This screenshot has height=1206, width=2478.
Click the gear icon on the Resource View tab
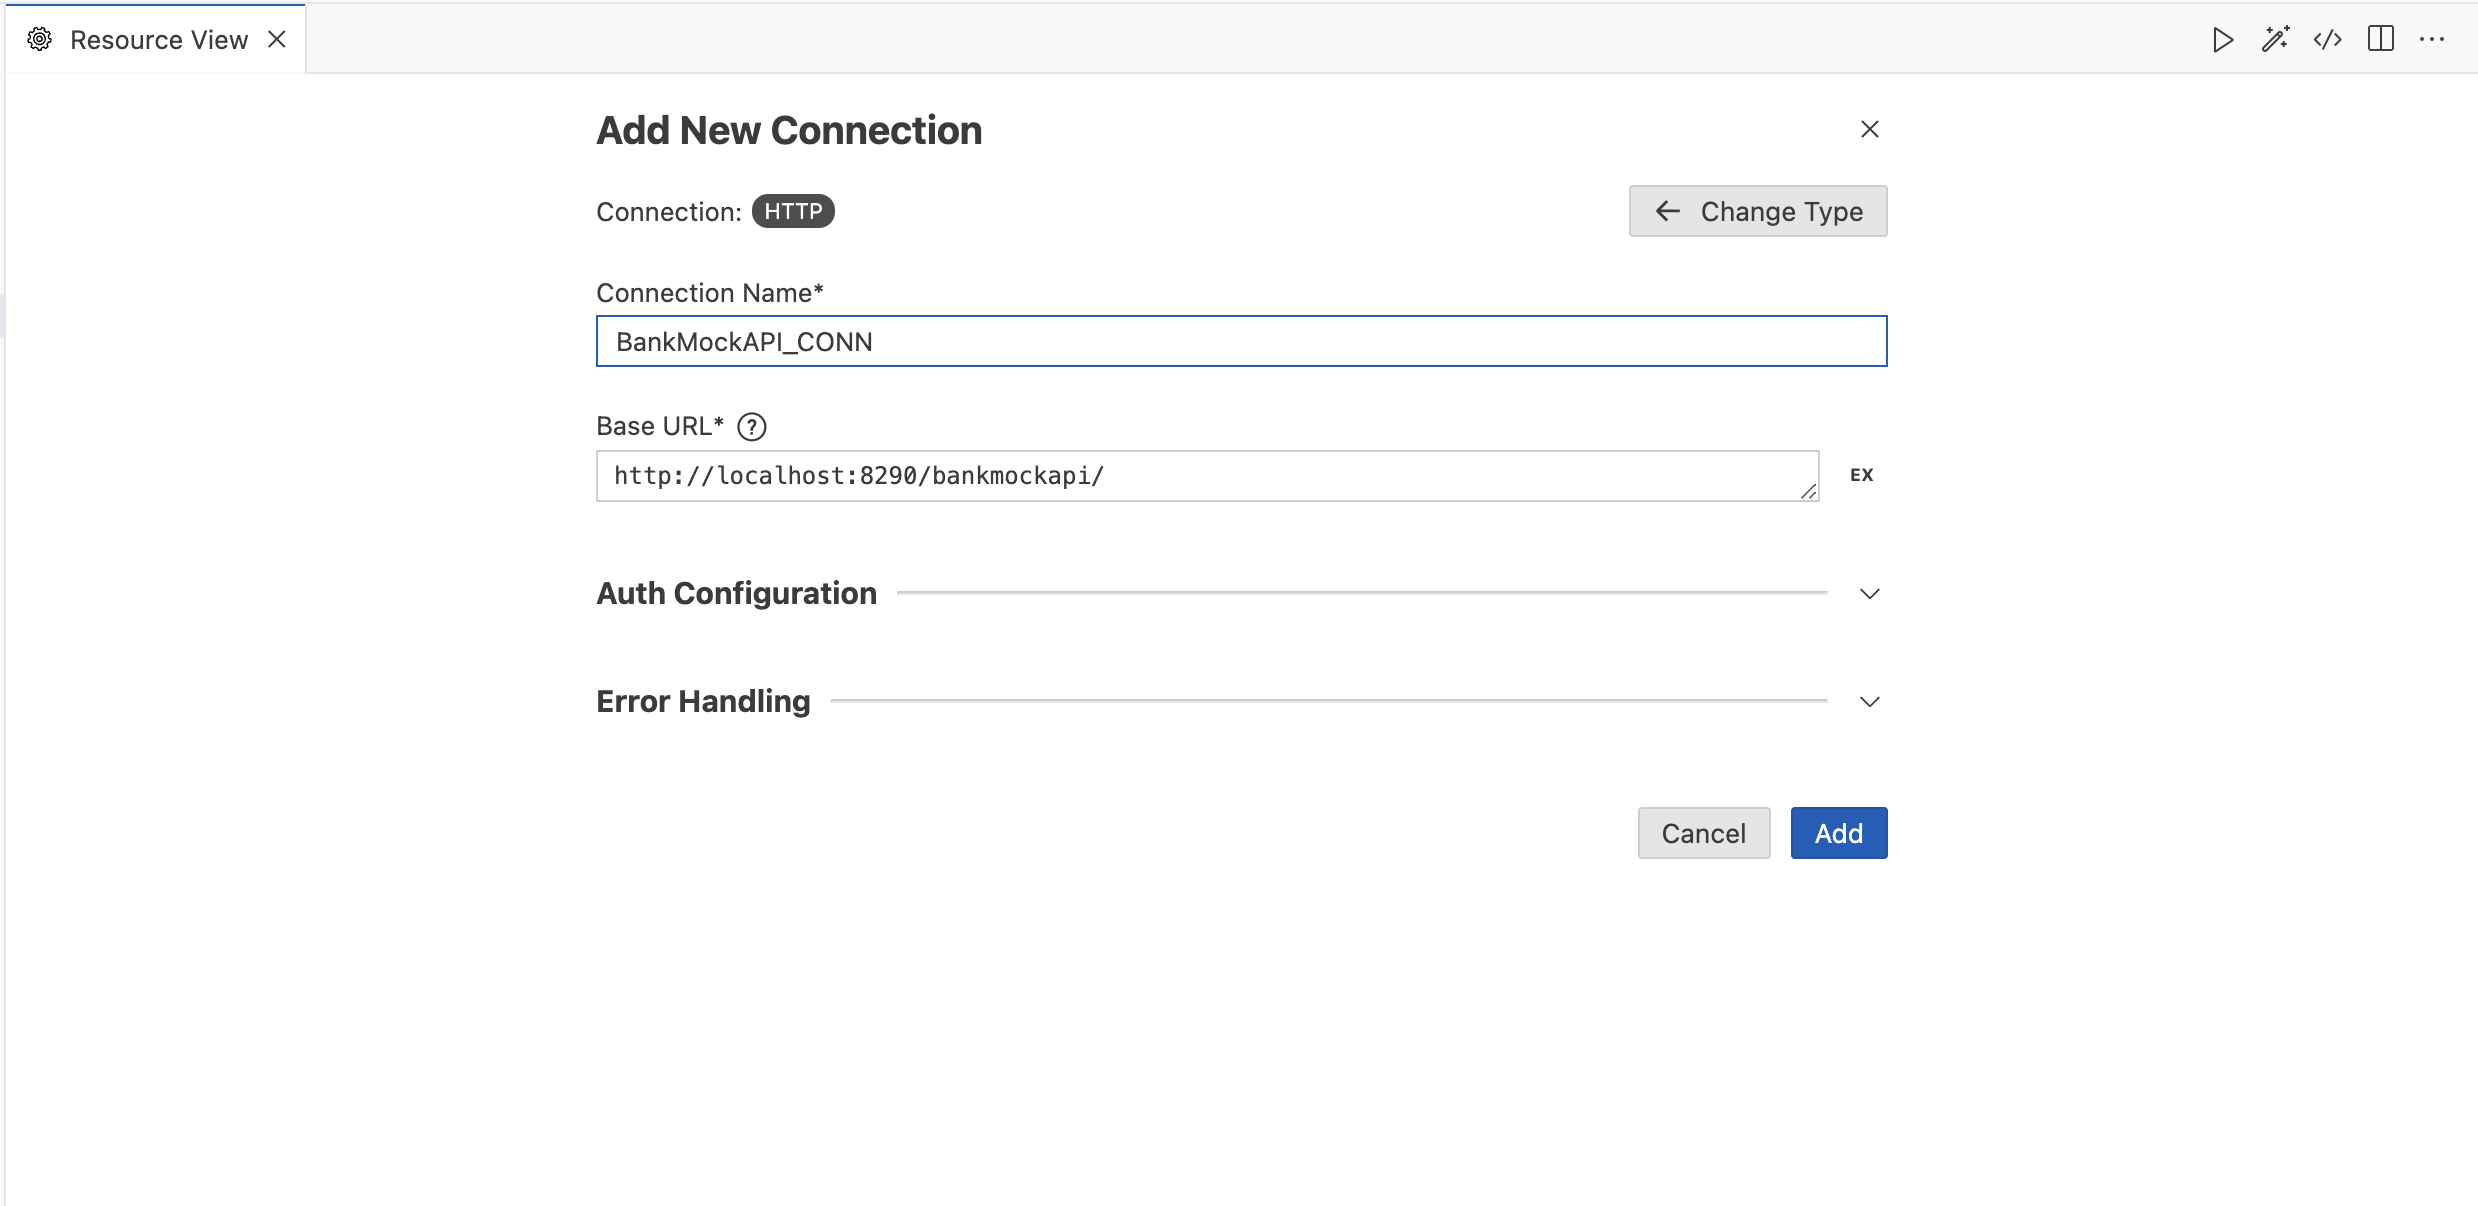tap(39, 39)
